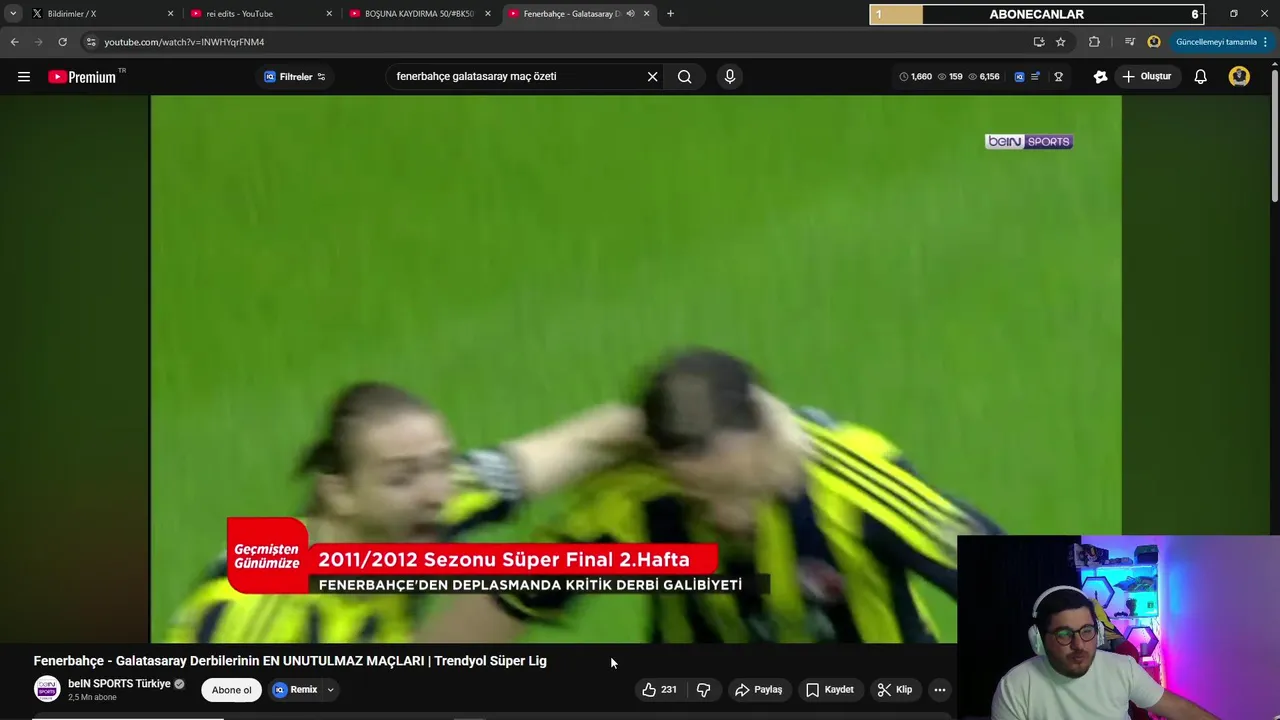
Task: Open the list icon in stats bar
Action: click(x=1035, y=77)
